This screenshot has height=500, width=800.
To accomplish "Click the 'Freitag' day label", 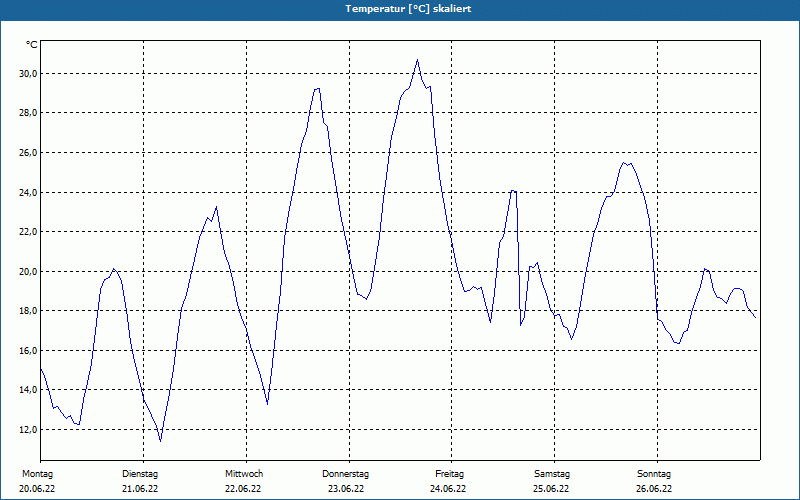I will pos(449,474).
